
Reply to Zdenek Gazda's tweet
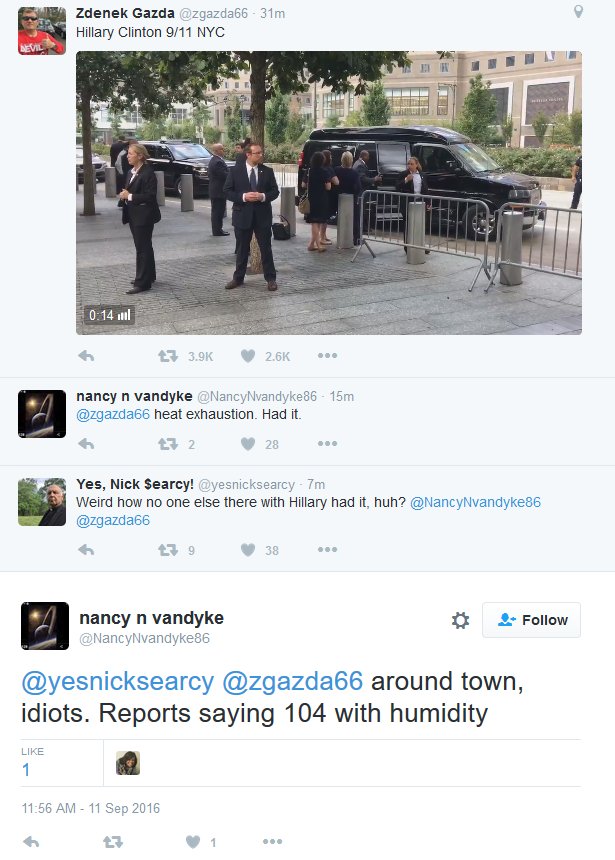point(86,356)
